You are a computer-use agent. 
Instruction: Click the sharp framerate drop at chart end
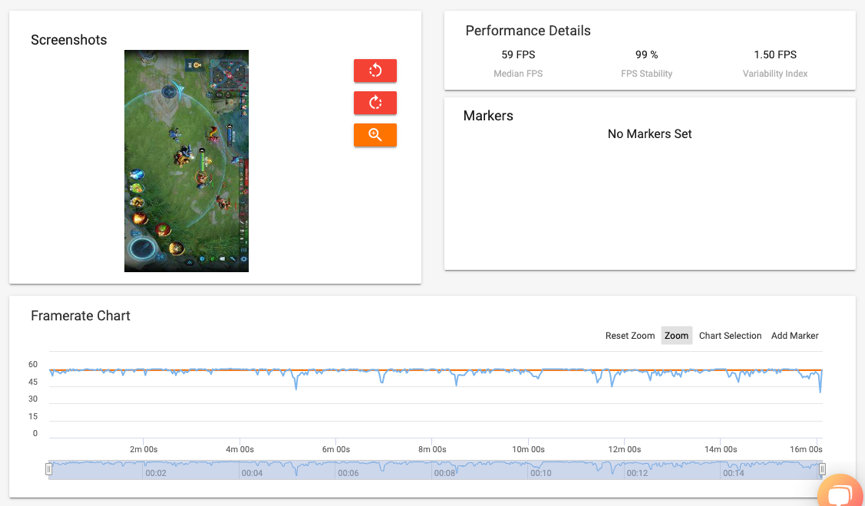click(x=820, y=389)
